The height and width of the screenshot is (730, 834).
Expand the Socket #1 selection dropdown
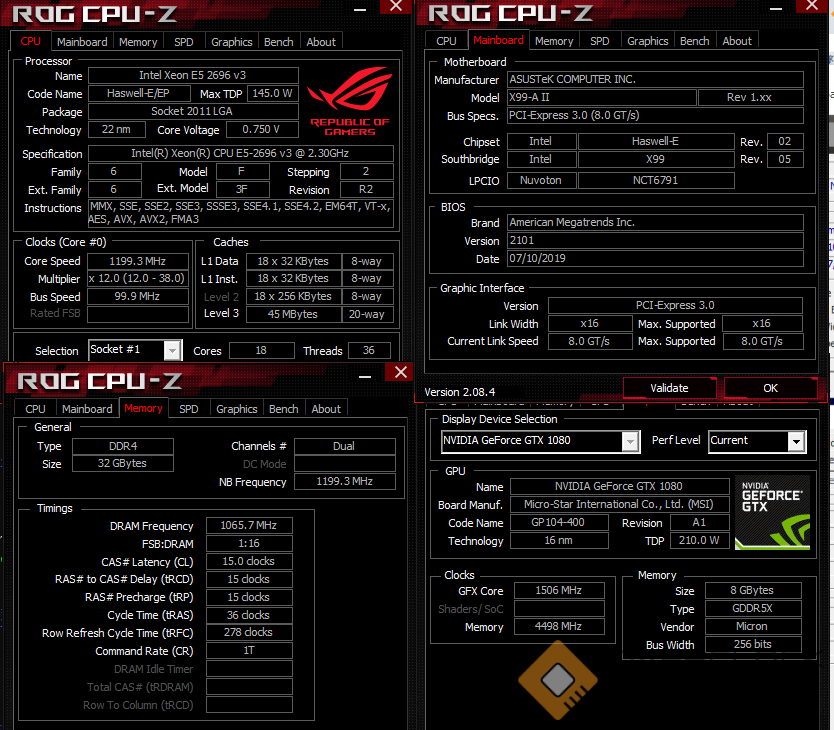(x=171, y=350)
